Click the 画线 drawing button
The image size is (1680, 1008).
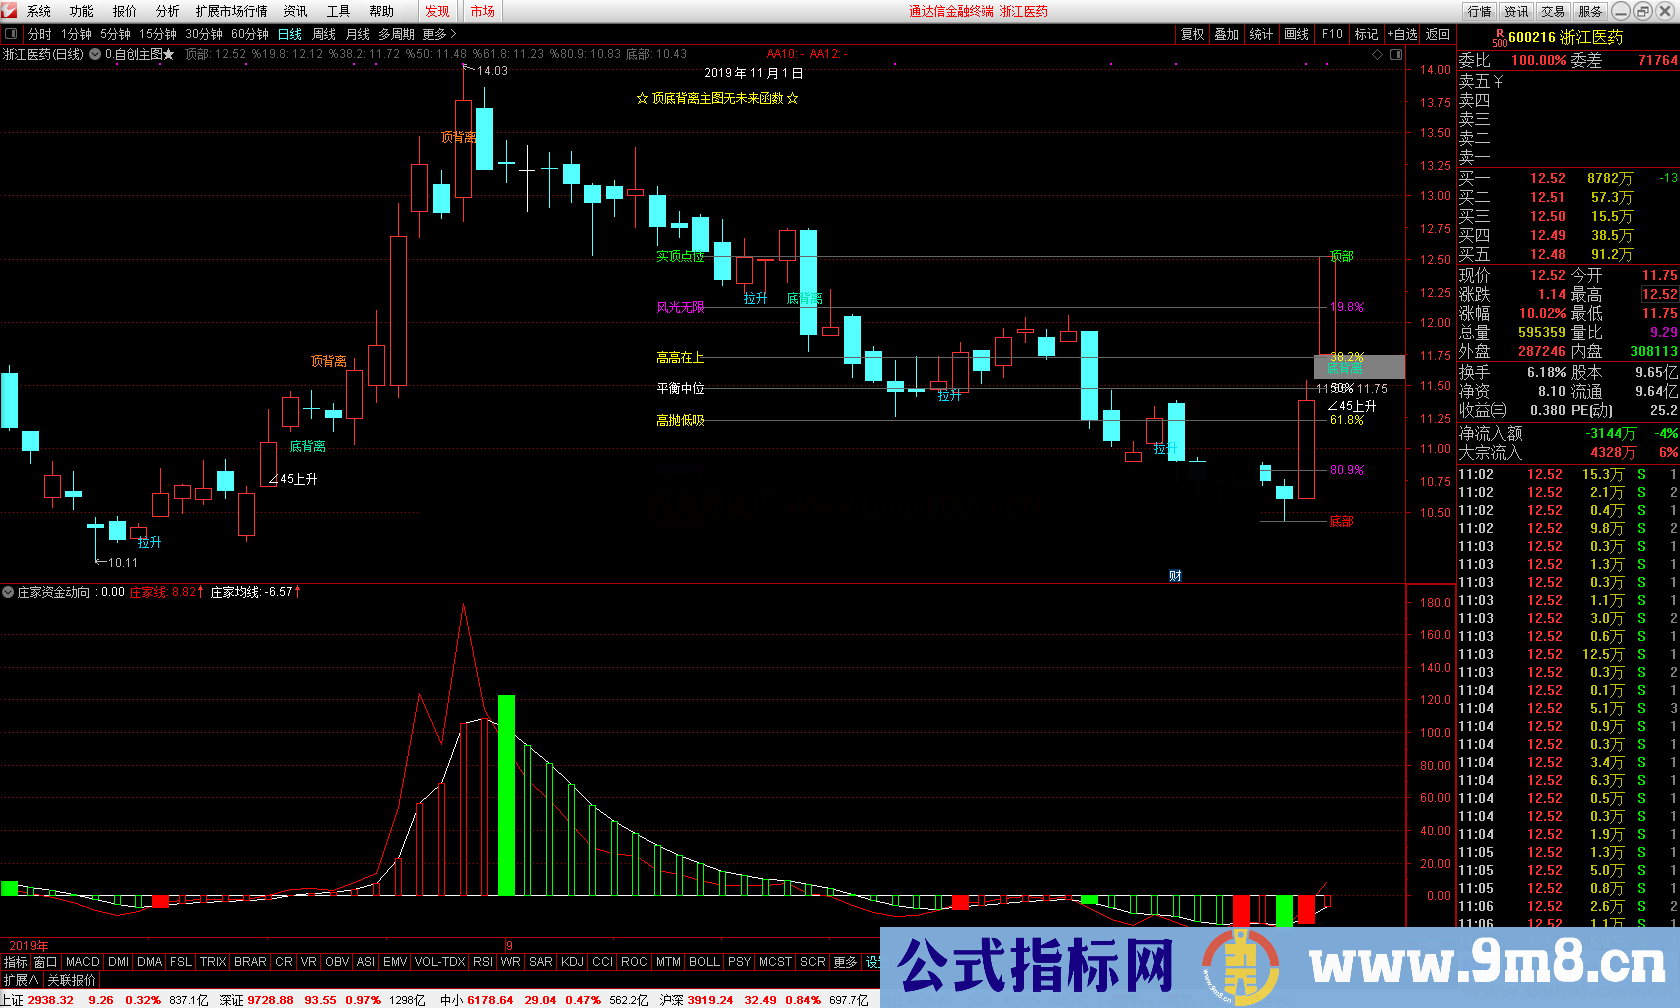click(1296, 34)
